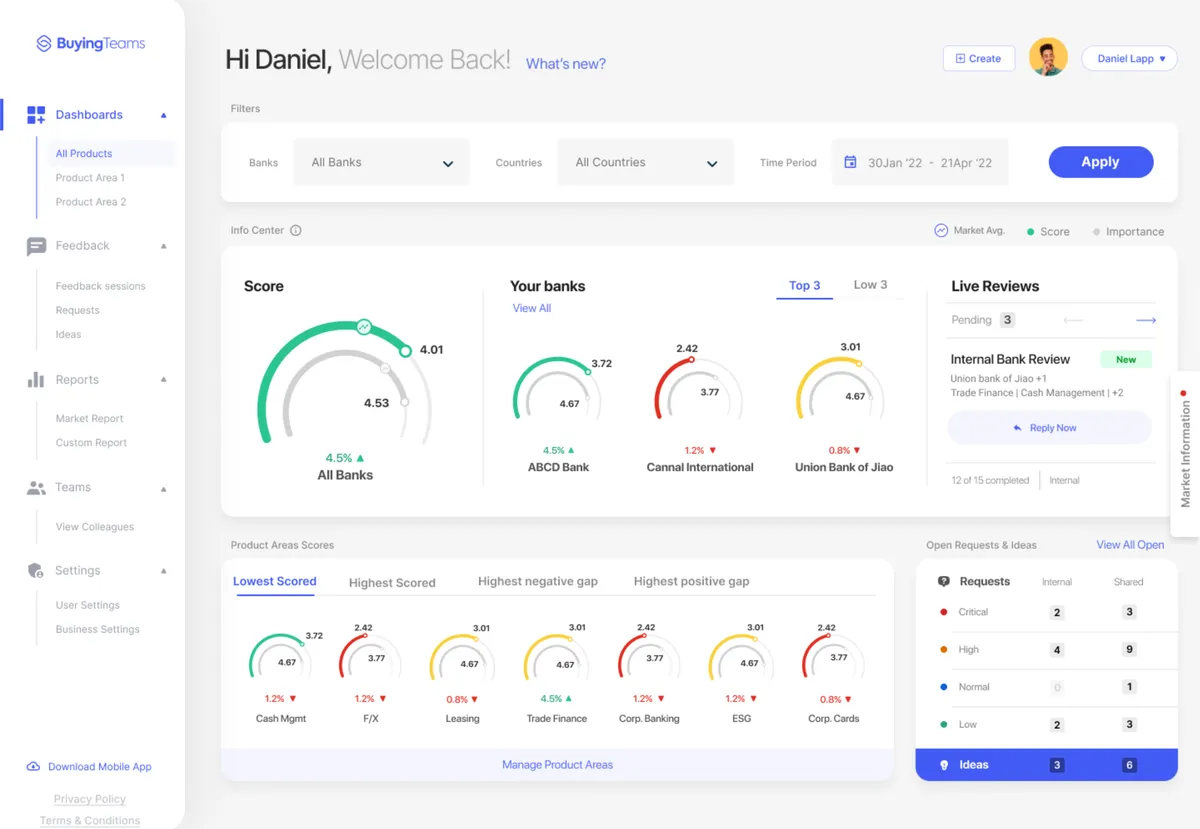
Task: Open the Manage Product Areas link
Action: pyautogui.click(x=557, y=765)
